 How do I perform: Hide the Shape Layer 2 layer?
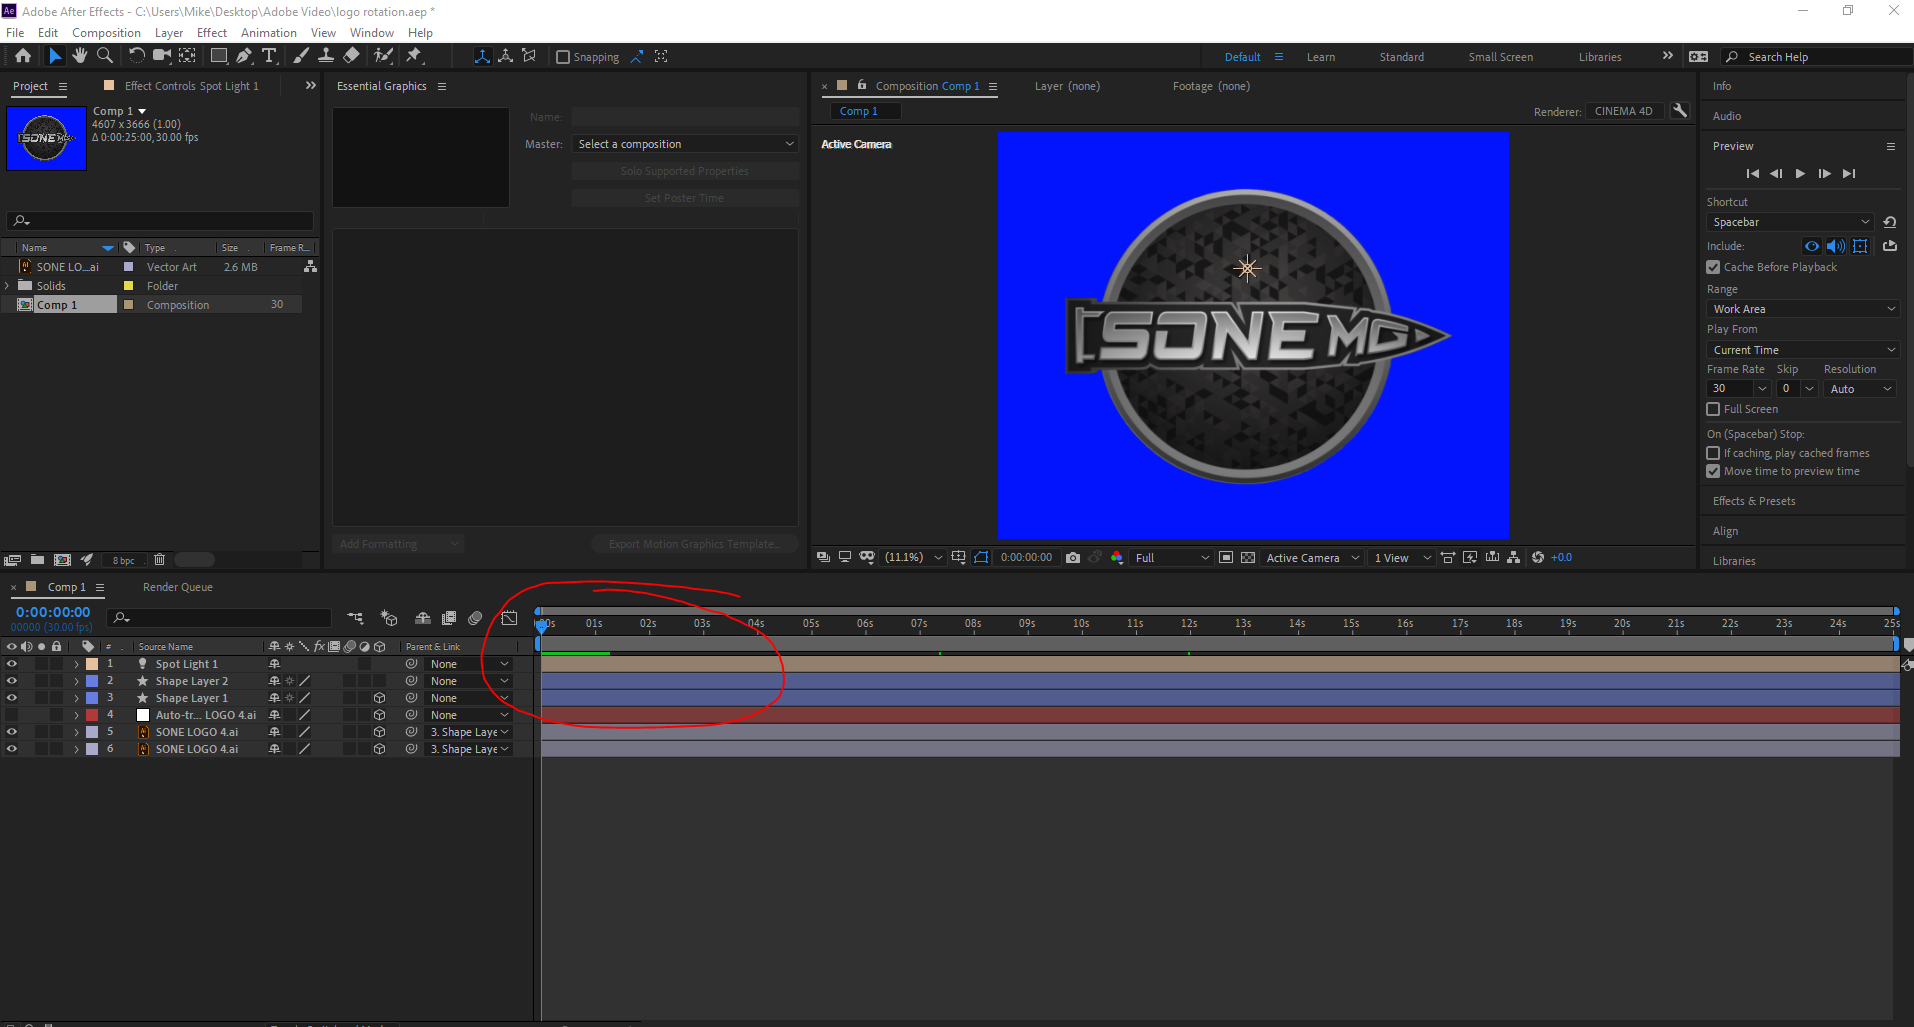coord(12,681)
